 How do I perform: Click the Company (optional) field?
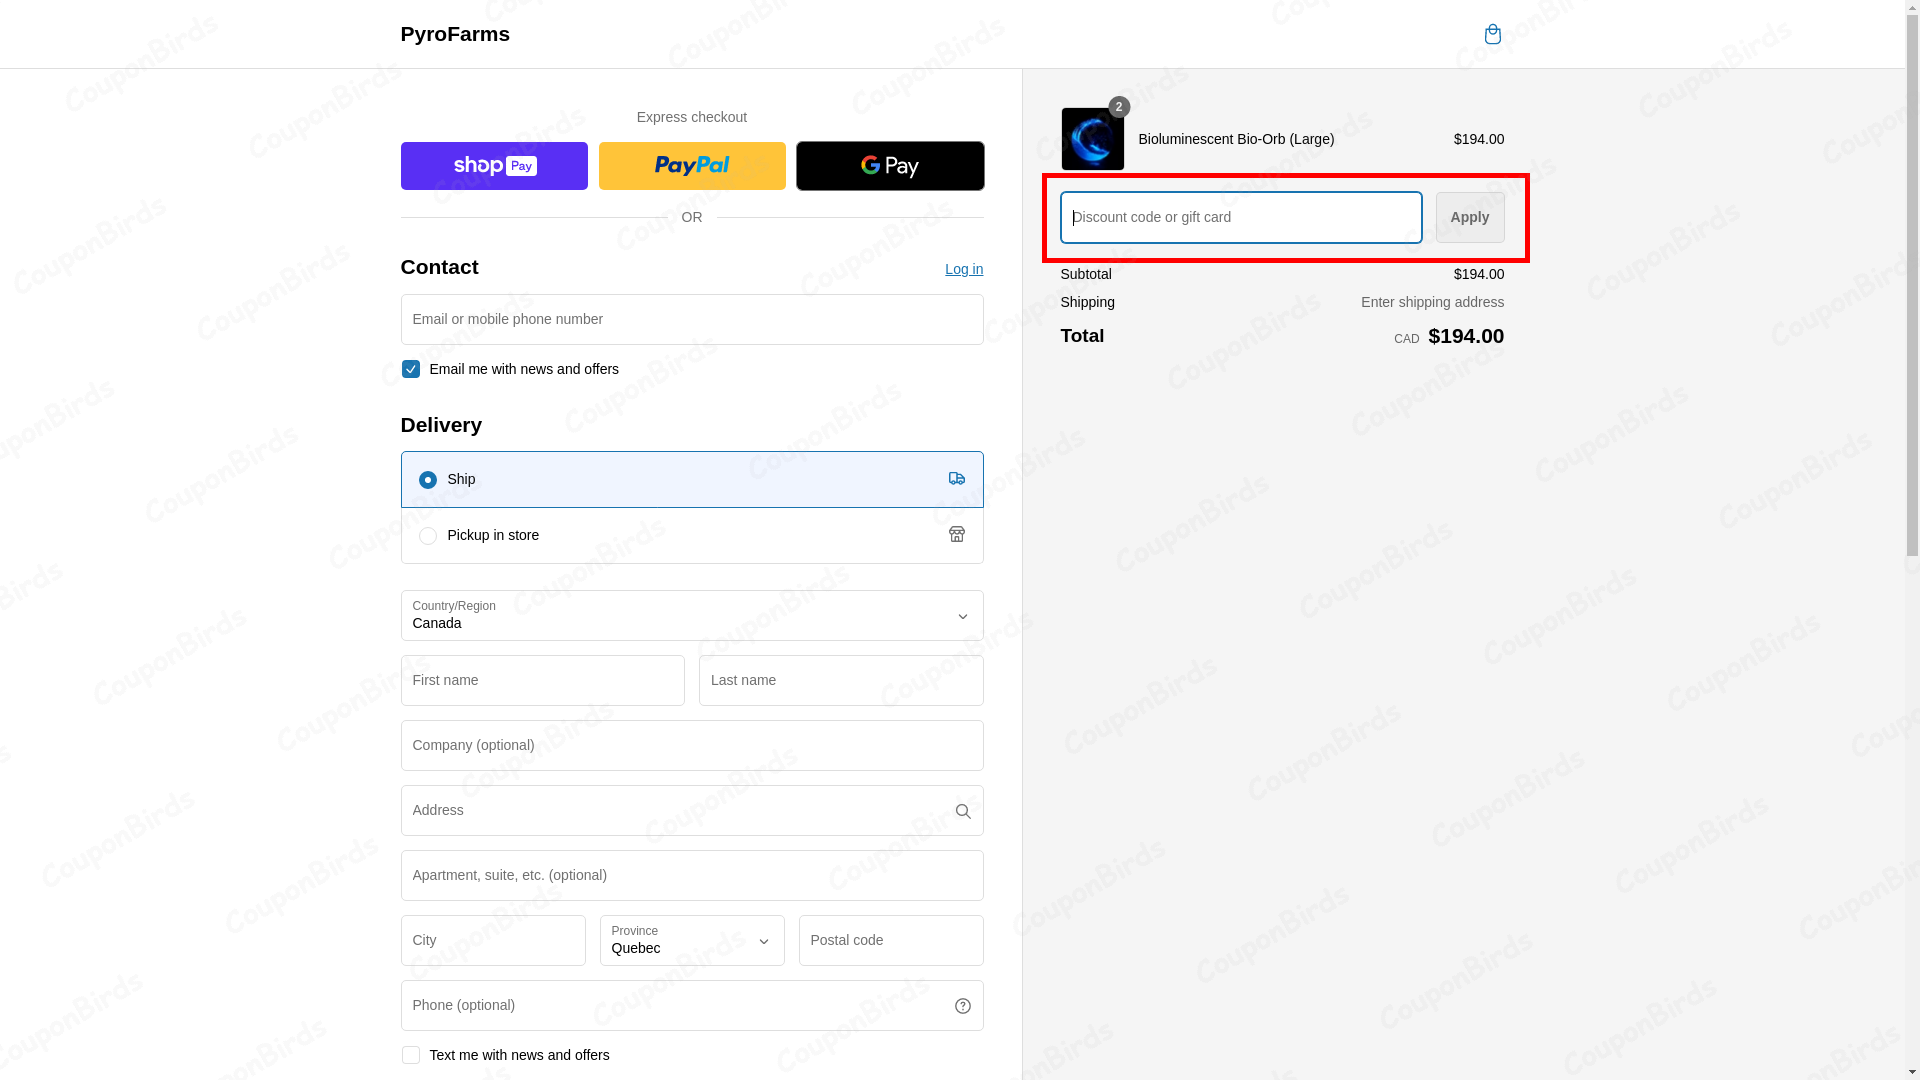(692, 745)
